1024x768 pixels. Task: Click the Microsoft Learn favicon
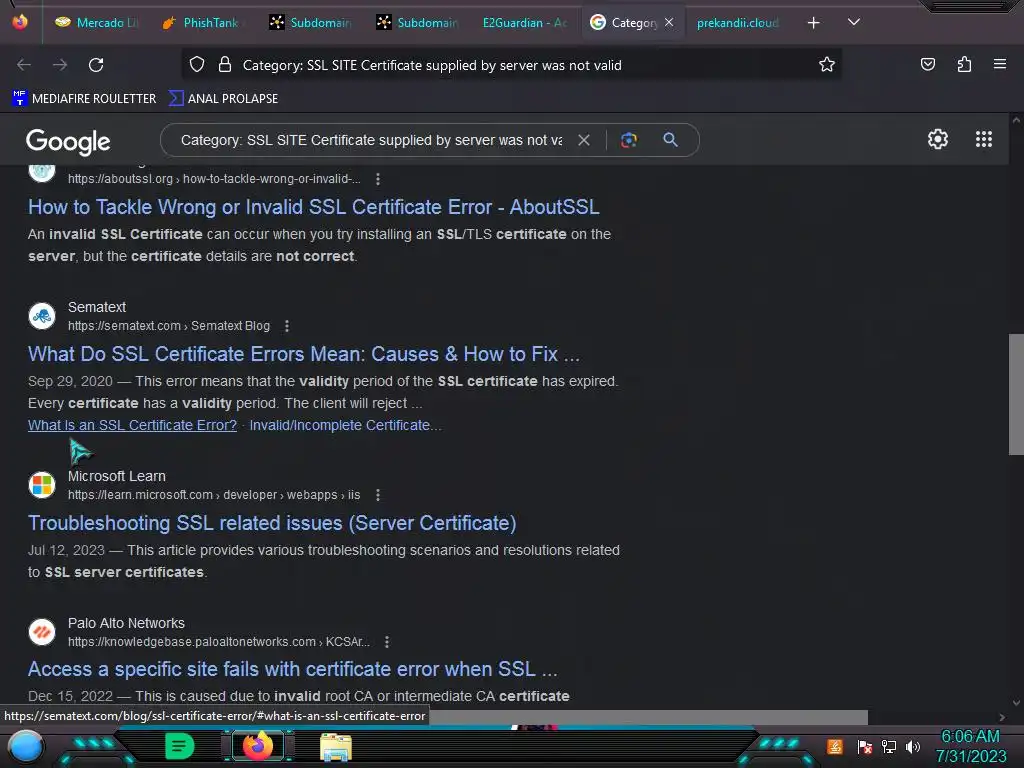[42, 485]
